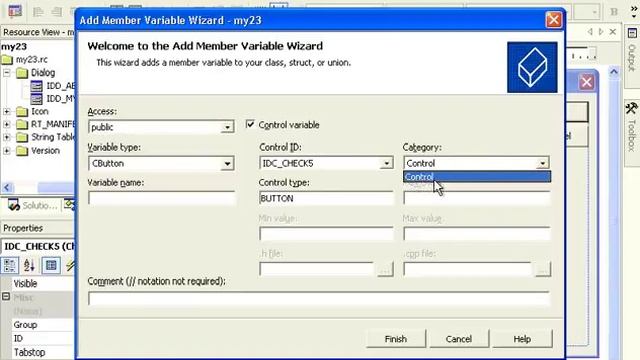This screenshot has width=640, height=360.
Task: Show control events lightning icon
Action: coord(71,265)
